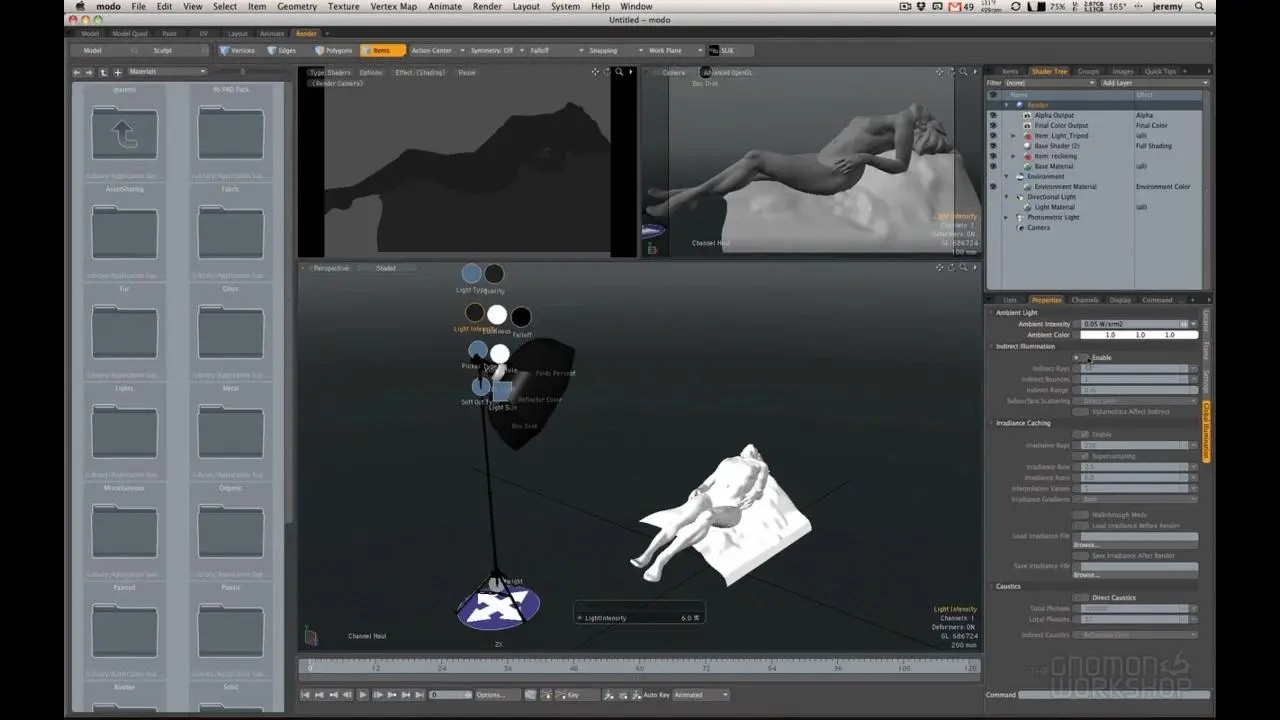Open the Vertex Map menu

(x=394, y=7)
